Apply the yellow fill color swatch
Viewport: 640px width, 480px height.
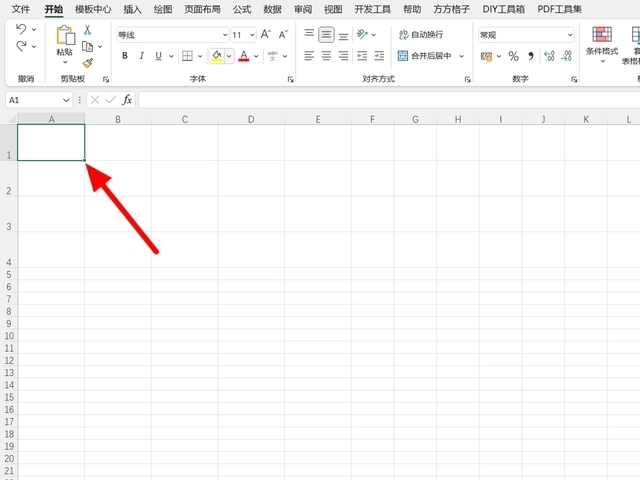216,56
